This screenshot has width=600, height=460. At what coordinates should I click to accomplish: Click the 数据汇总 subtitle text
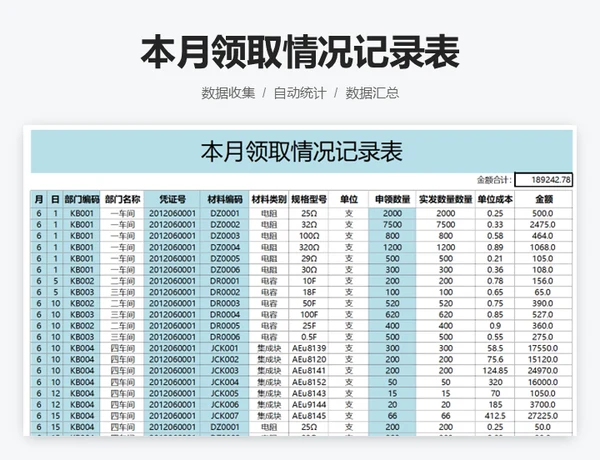pos(372,93)
